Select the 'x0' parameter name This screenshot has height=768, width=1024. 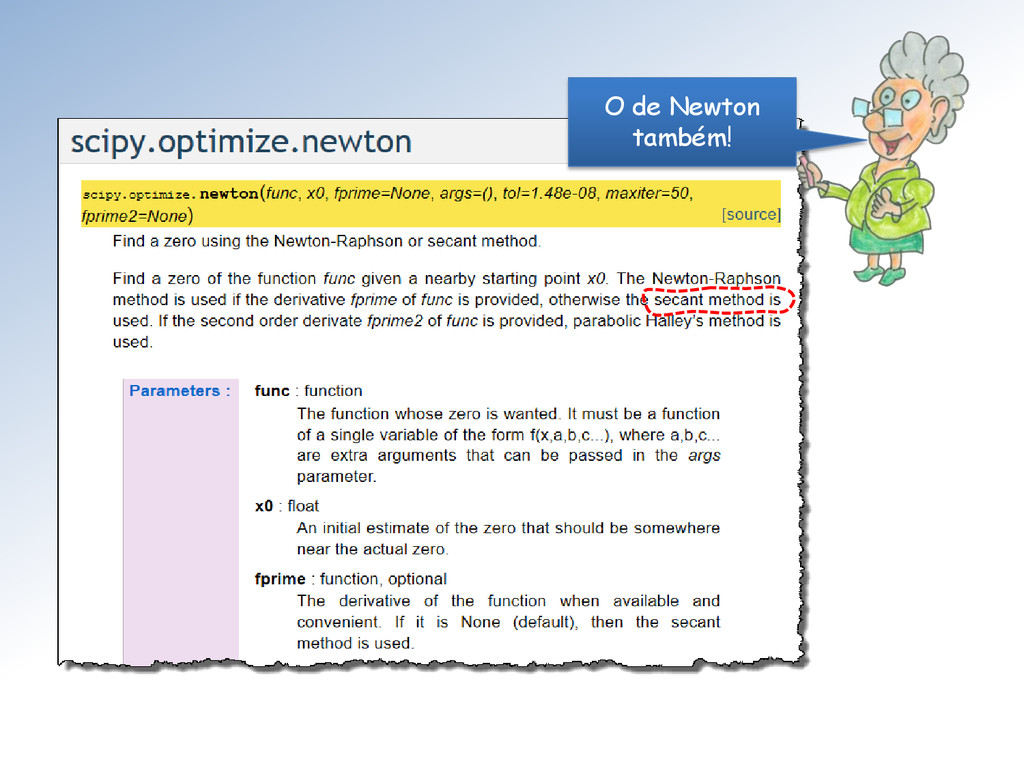tap(264, 506)
